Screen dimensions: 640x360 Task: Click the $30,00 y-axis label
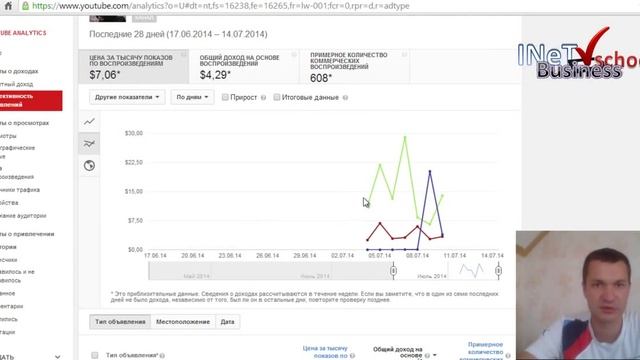pos(133,133)
